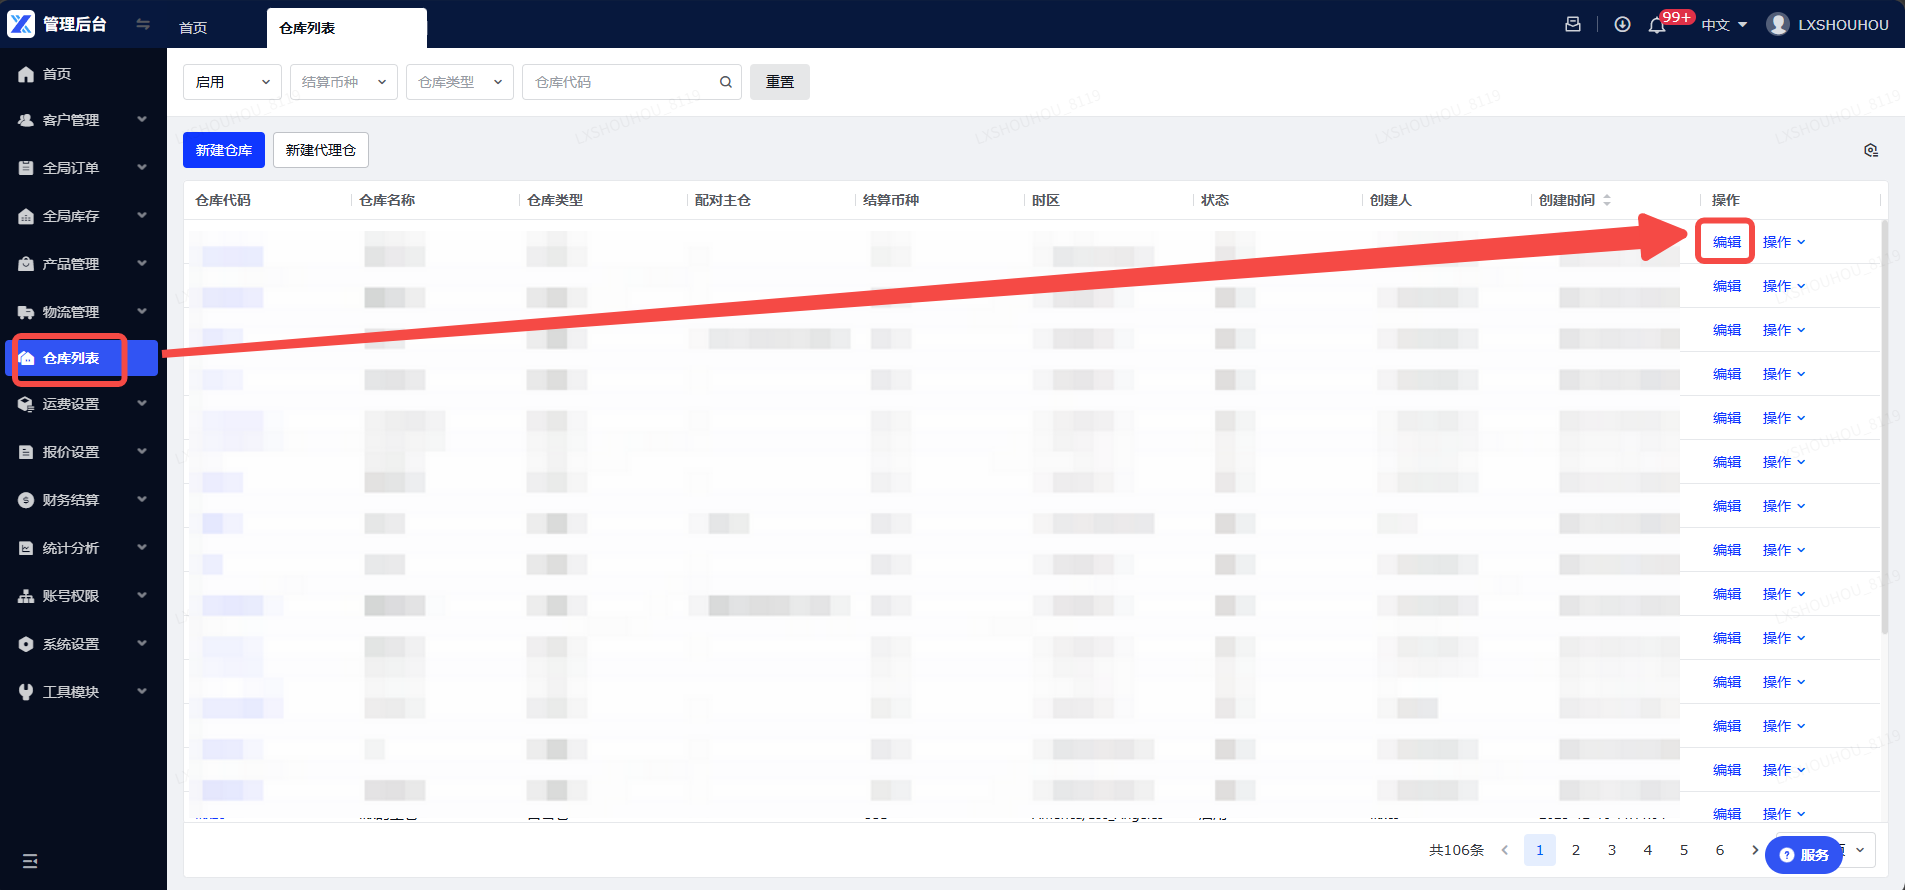1905x890 pixels.
Task: Open the first row 操作 dropdown
Action: (1784, 242)
